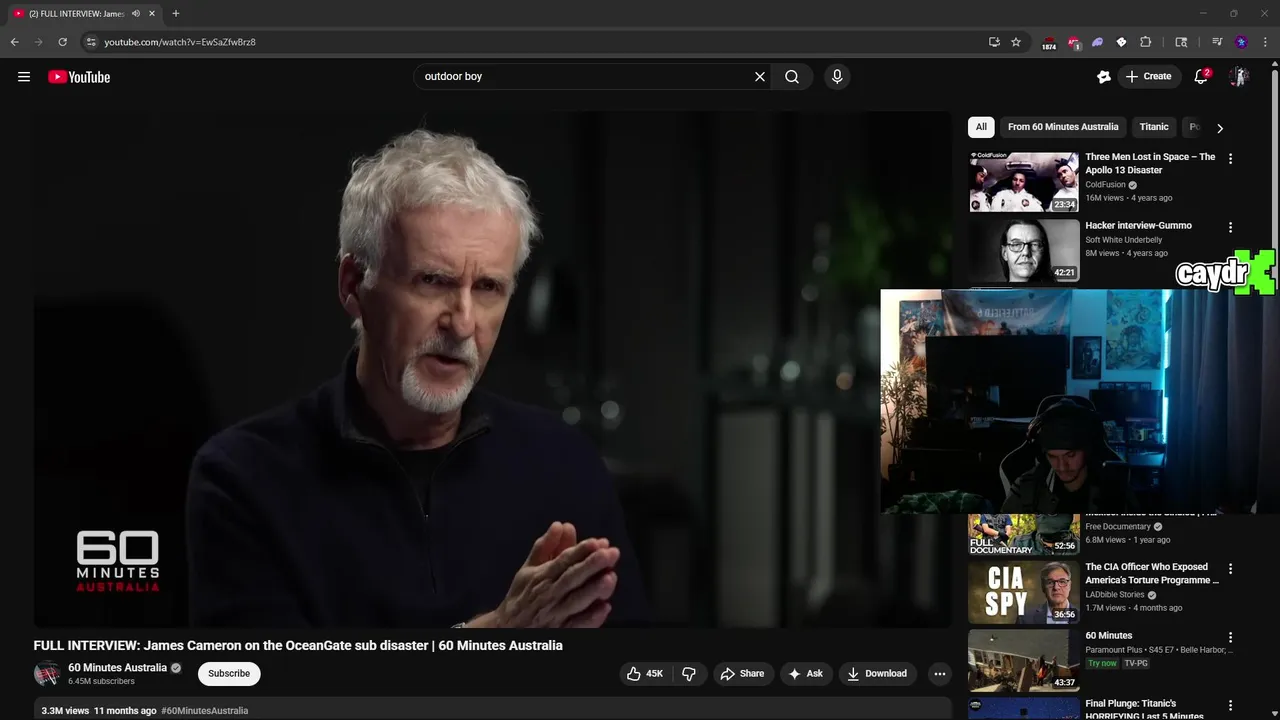Dislike the video with thumbs down
The height and width of the screenshot is (720, 1280).
click(689, 674)
